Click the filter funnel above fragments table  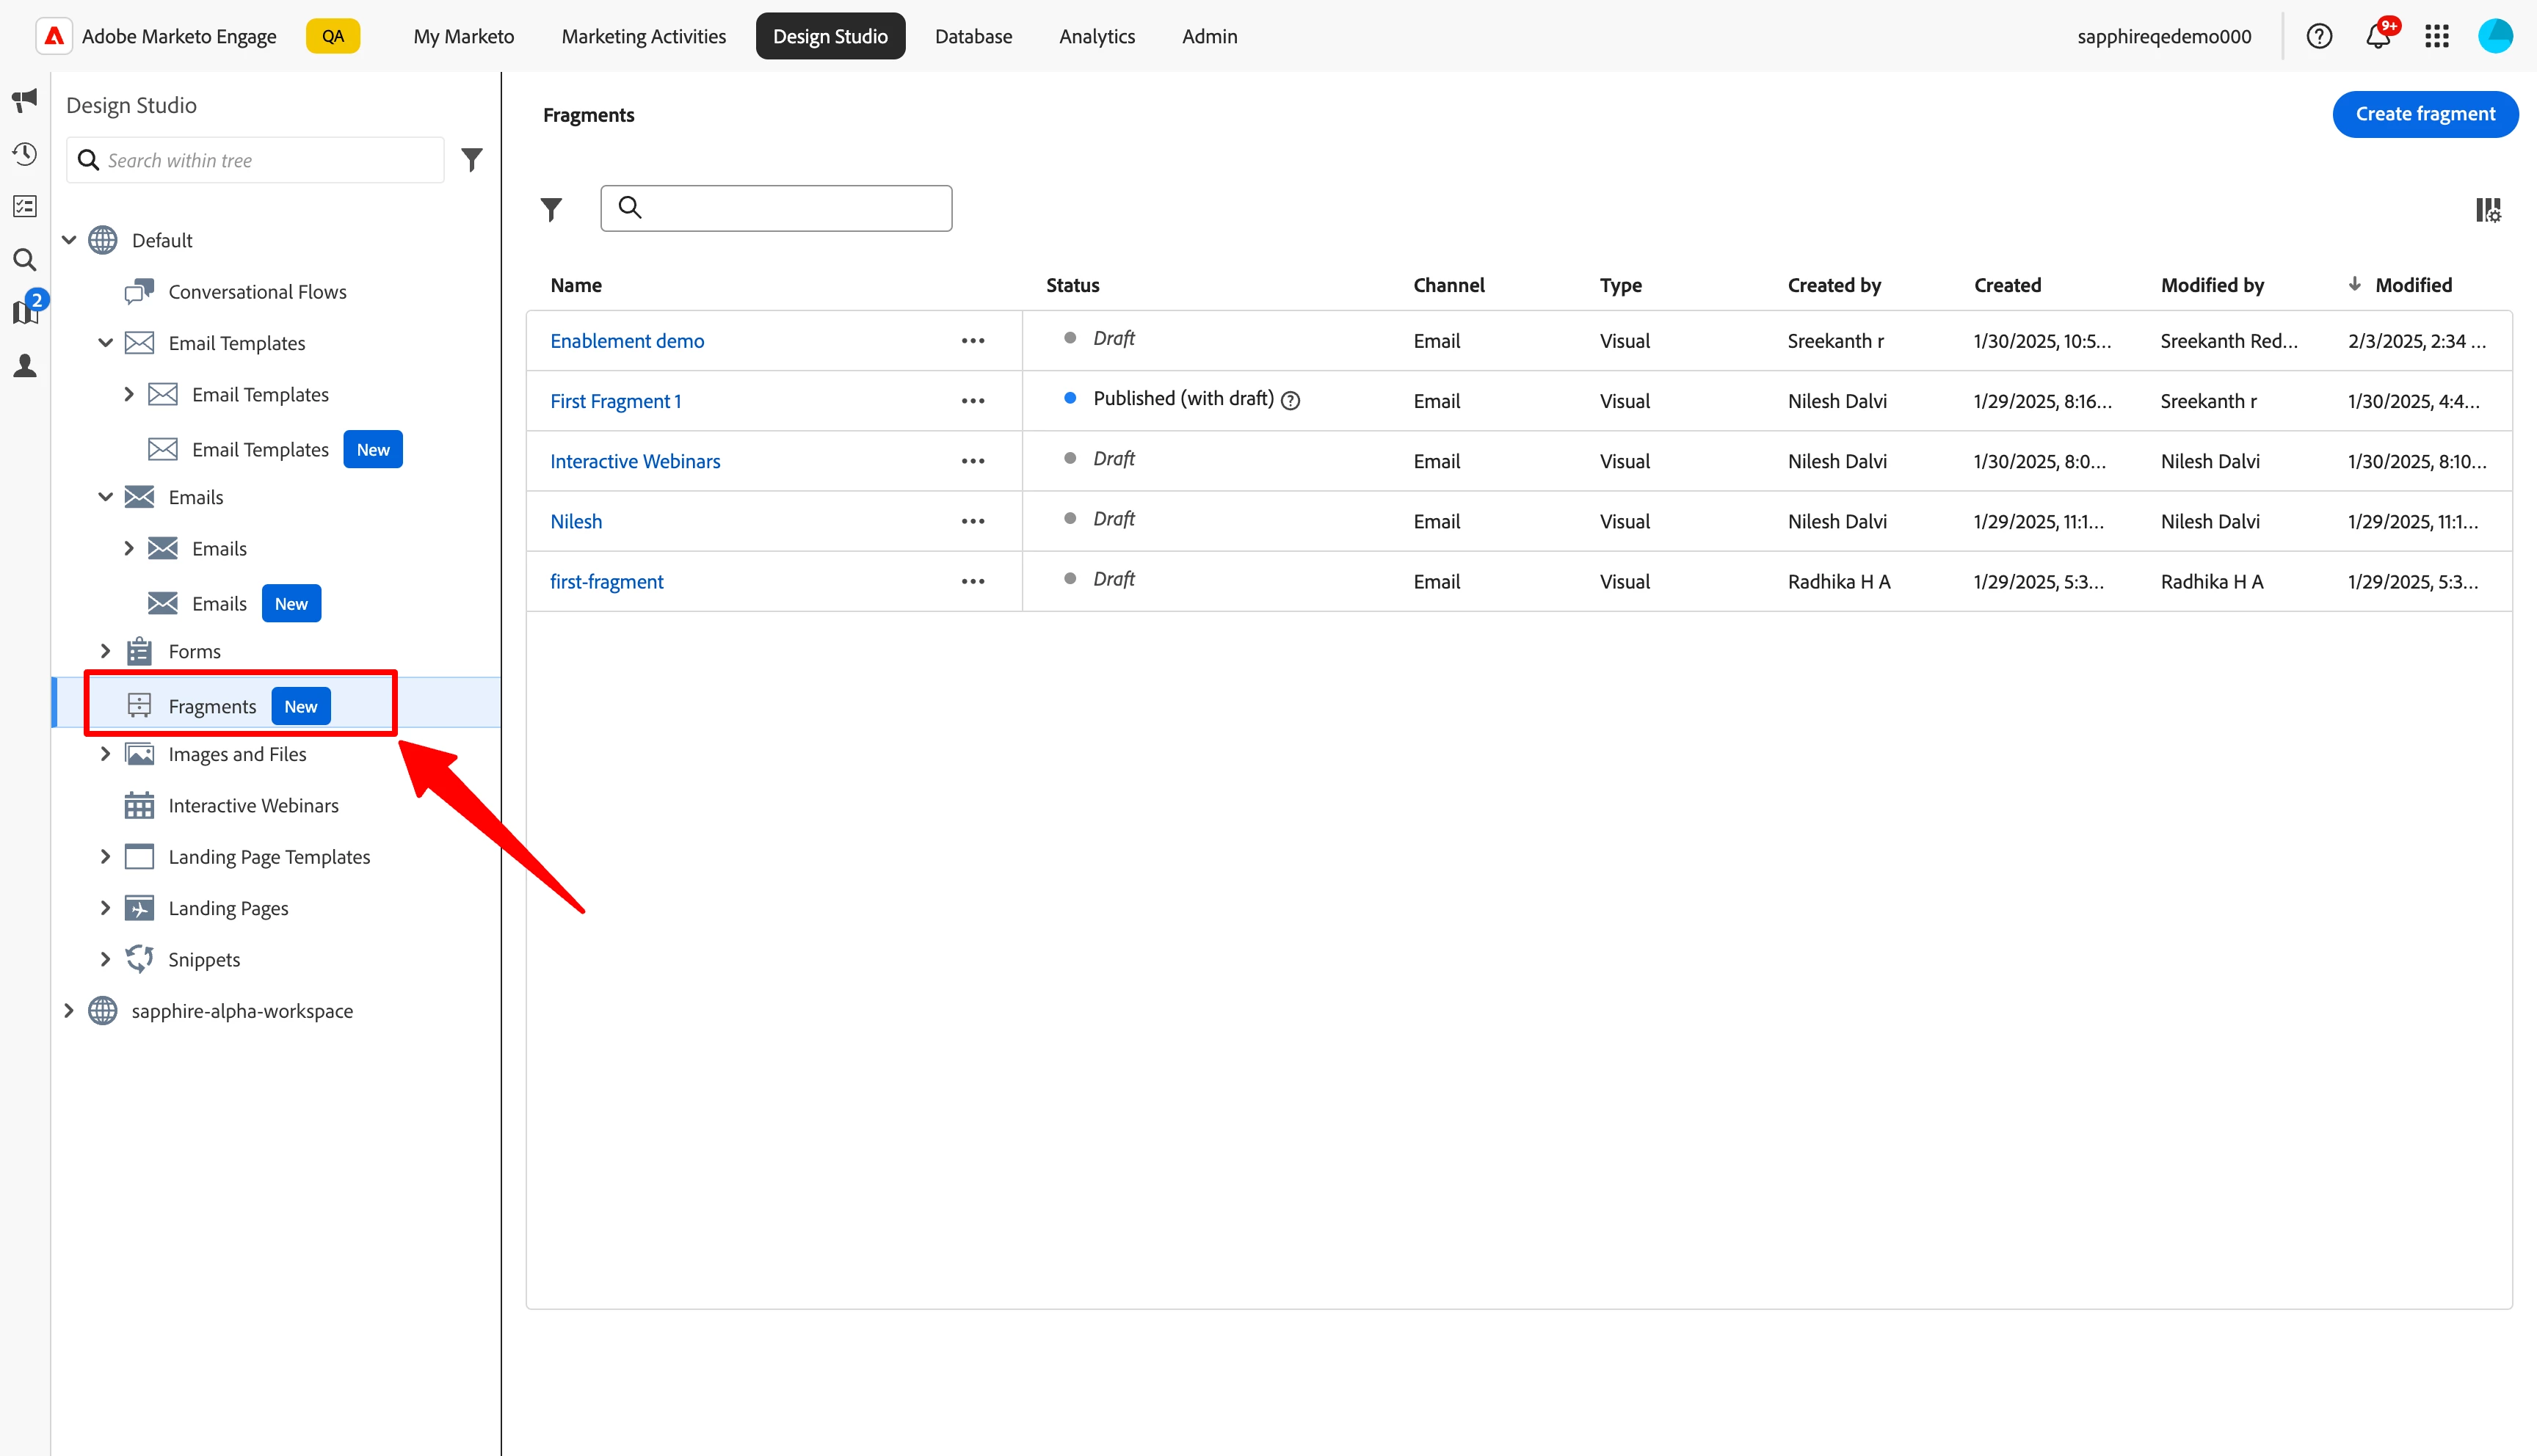click(x=551, y=209)
